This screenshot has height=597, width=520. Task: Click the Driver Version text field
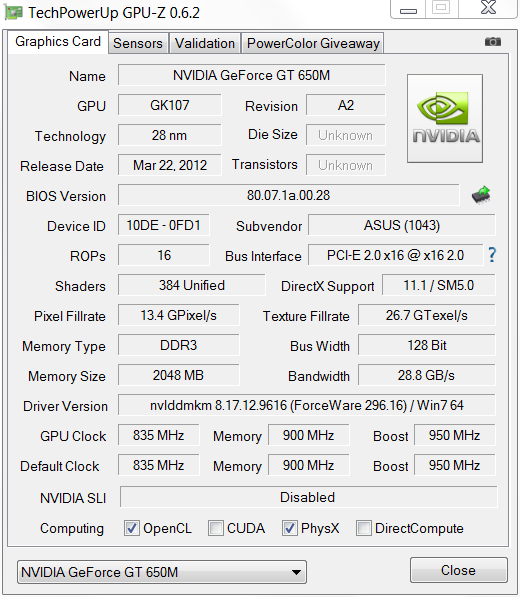coord(306,405)
